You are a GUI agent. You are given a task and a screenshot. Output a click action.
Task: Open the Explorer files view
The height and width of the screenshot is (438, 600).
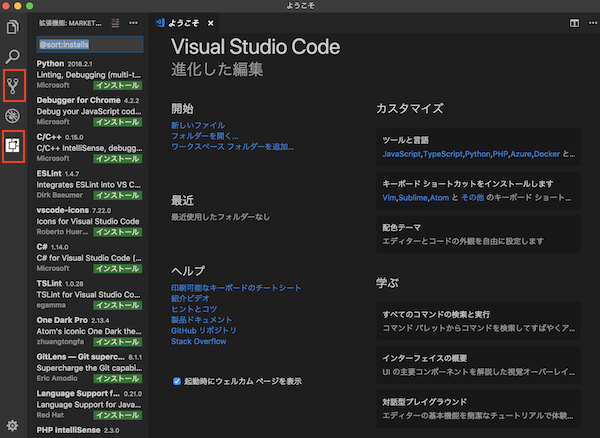point(13,27)
